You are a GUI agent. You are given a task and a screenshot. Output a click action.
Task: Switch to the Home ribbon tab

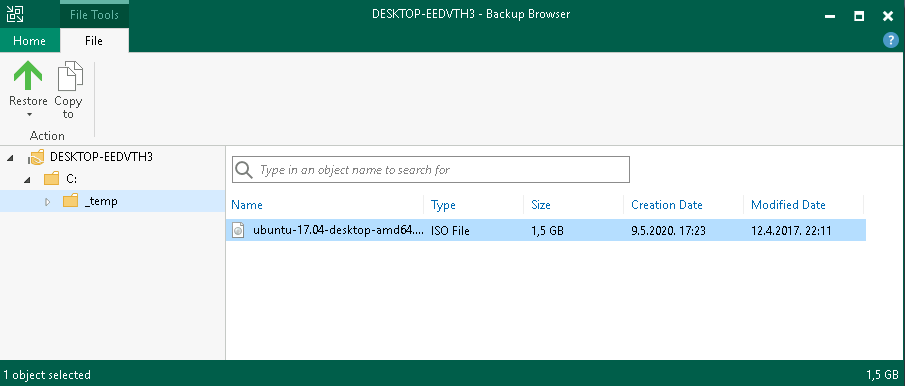[x=29, y=41]
